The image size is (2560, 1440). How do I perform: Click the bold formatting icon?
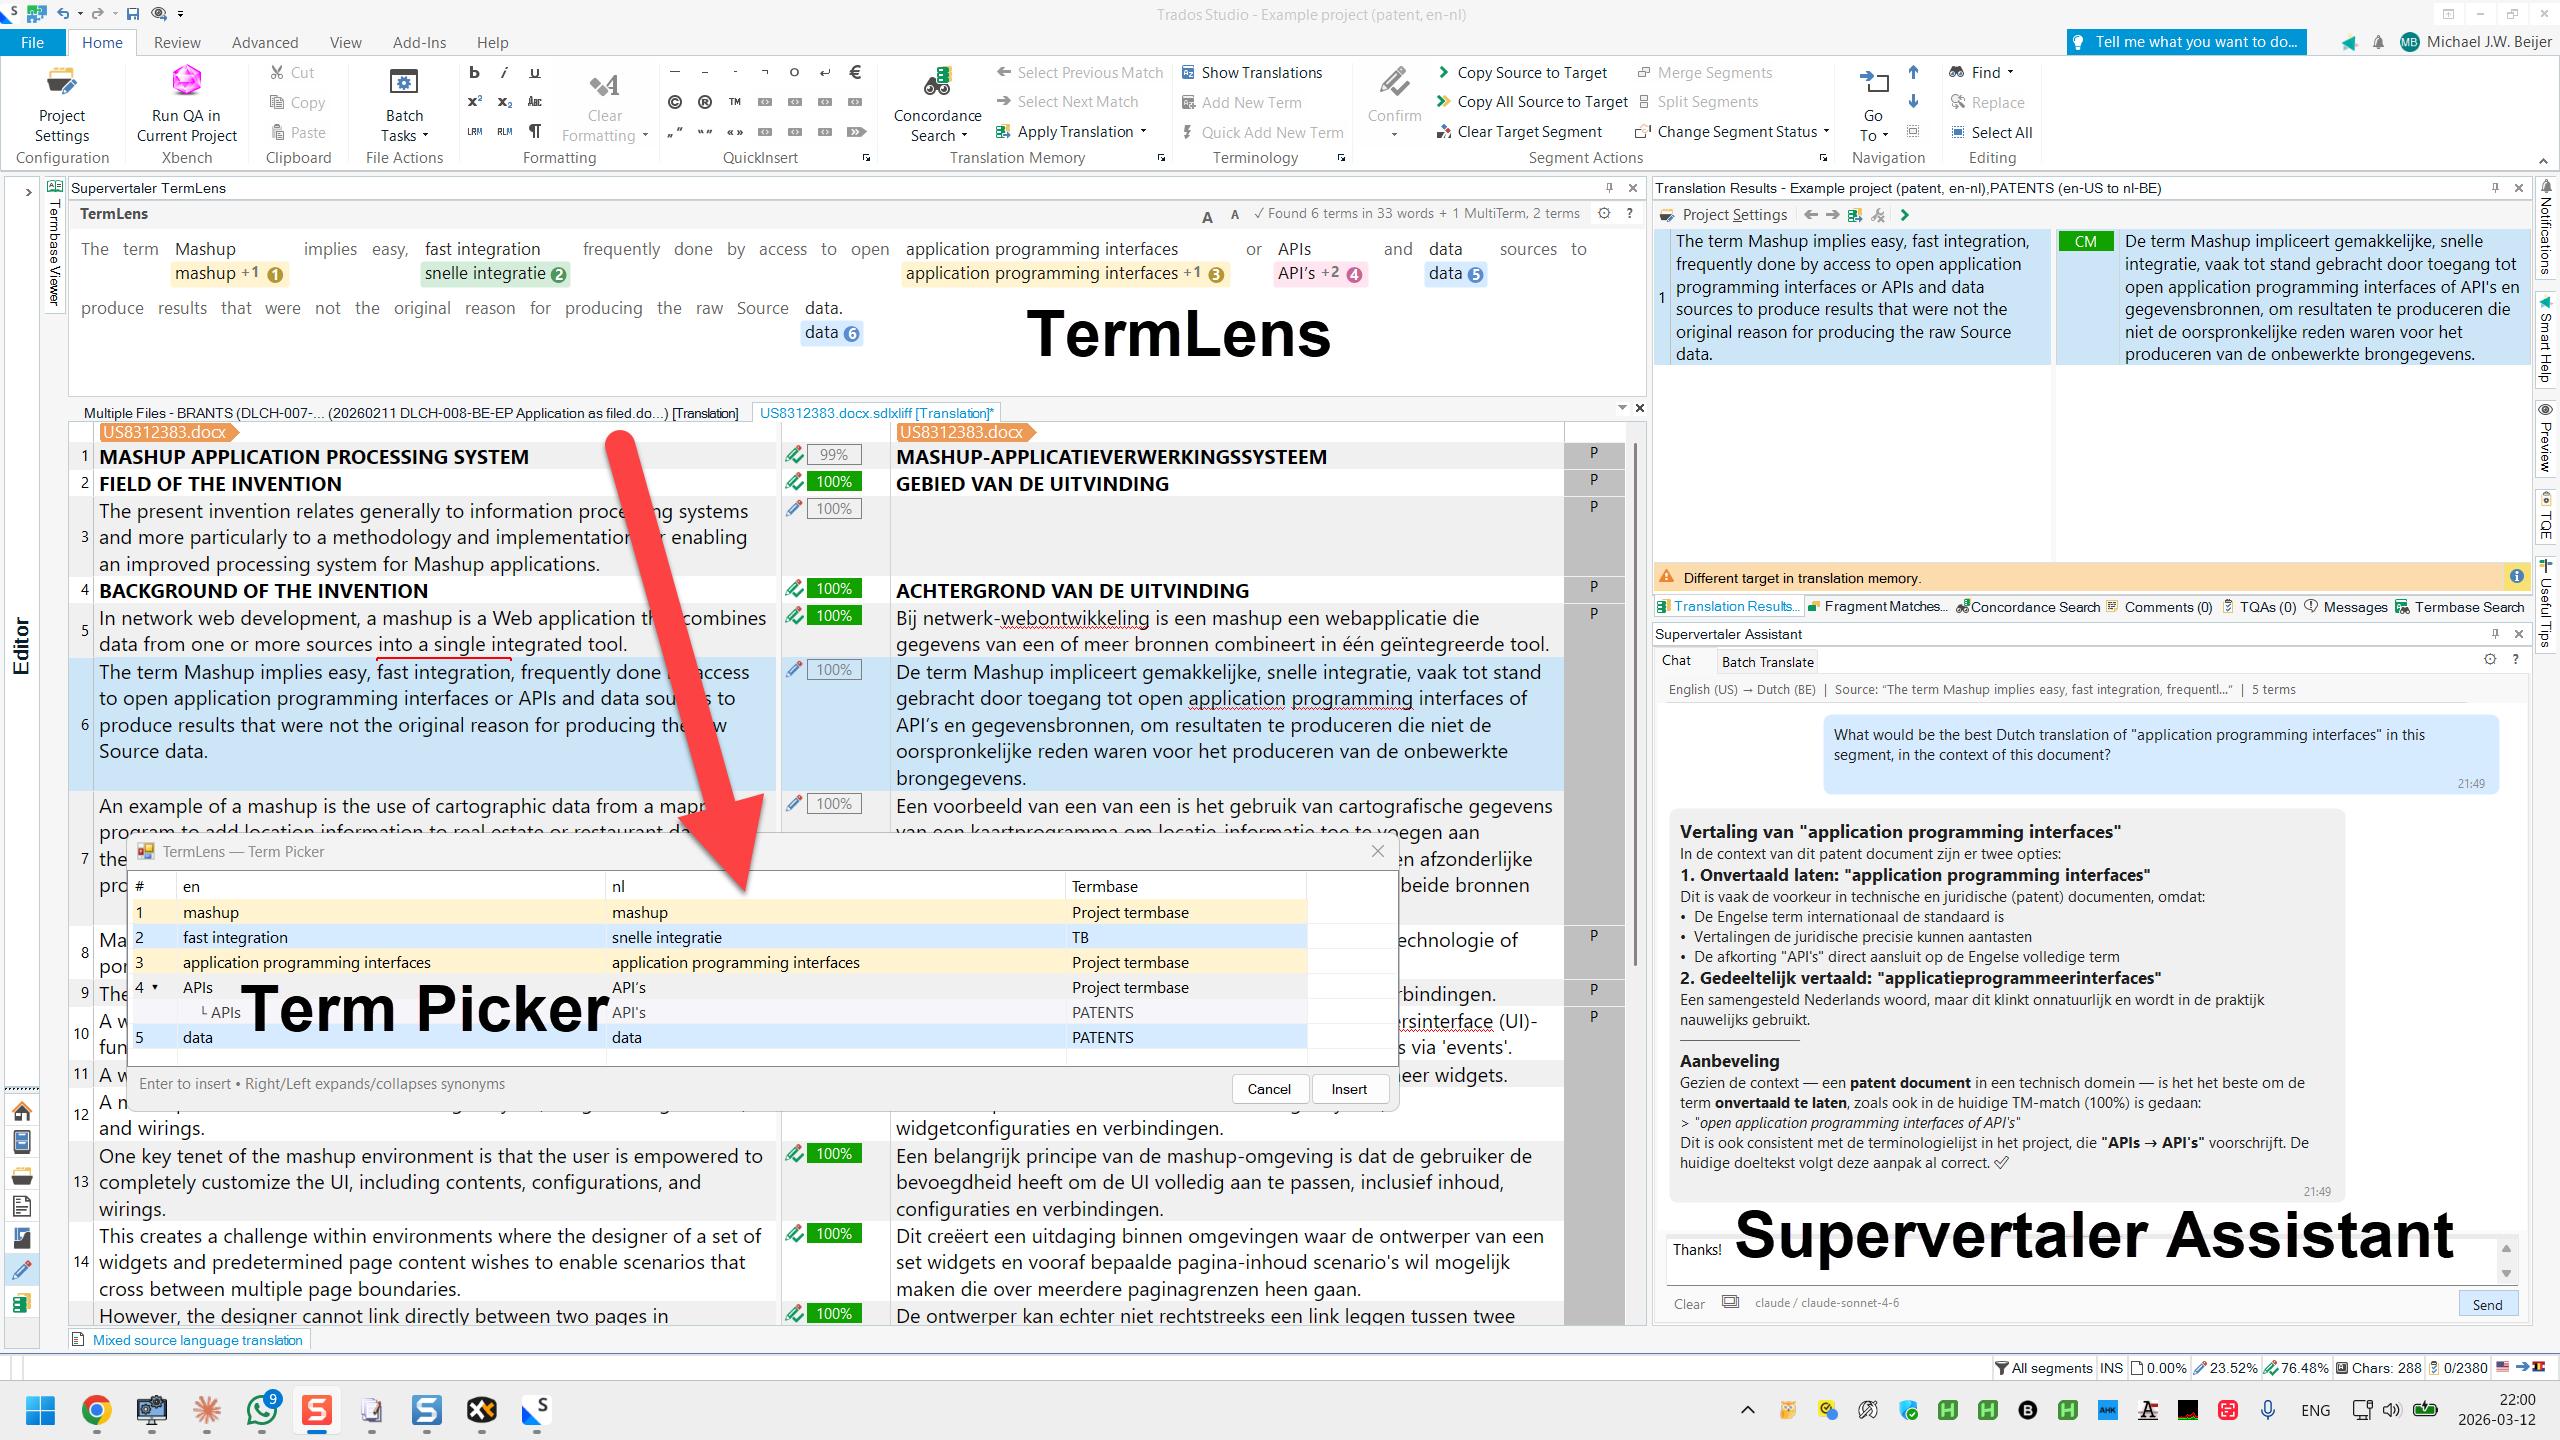click(x=475, y=73)
